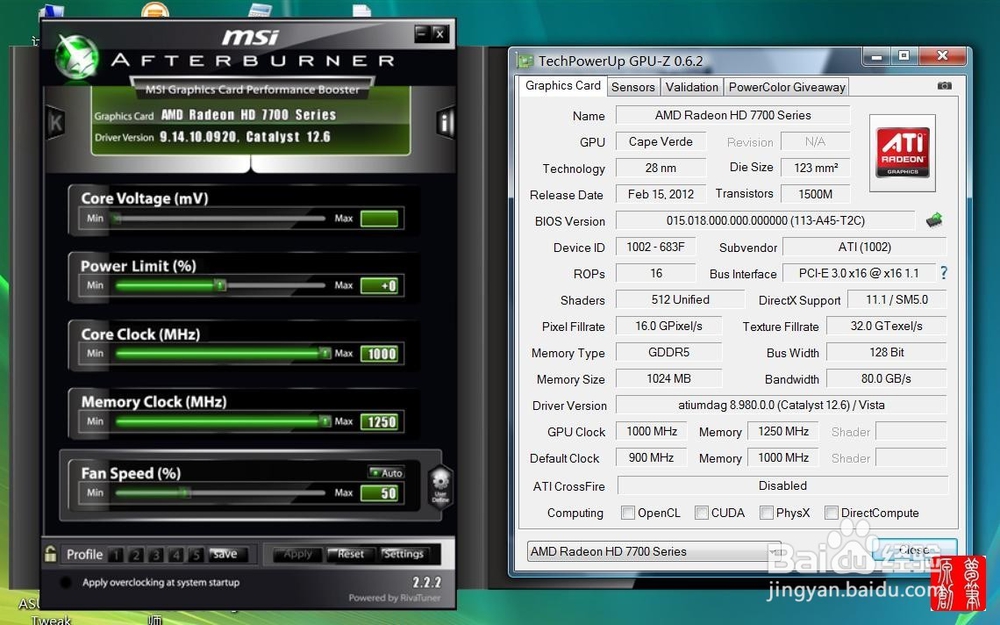Select Afterburner profile slot 3

[x=156, y=555]
